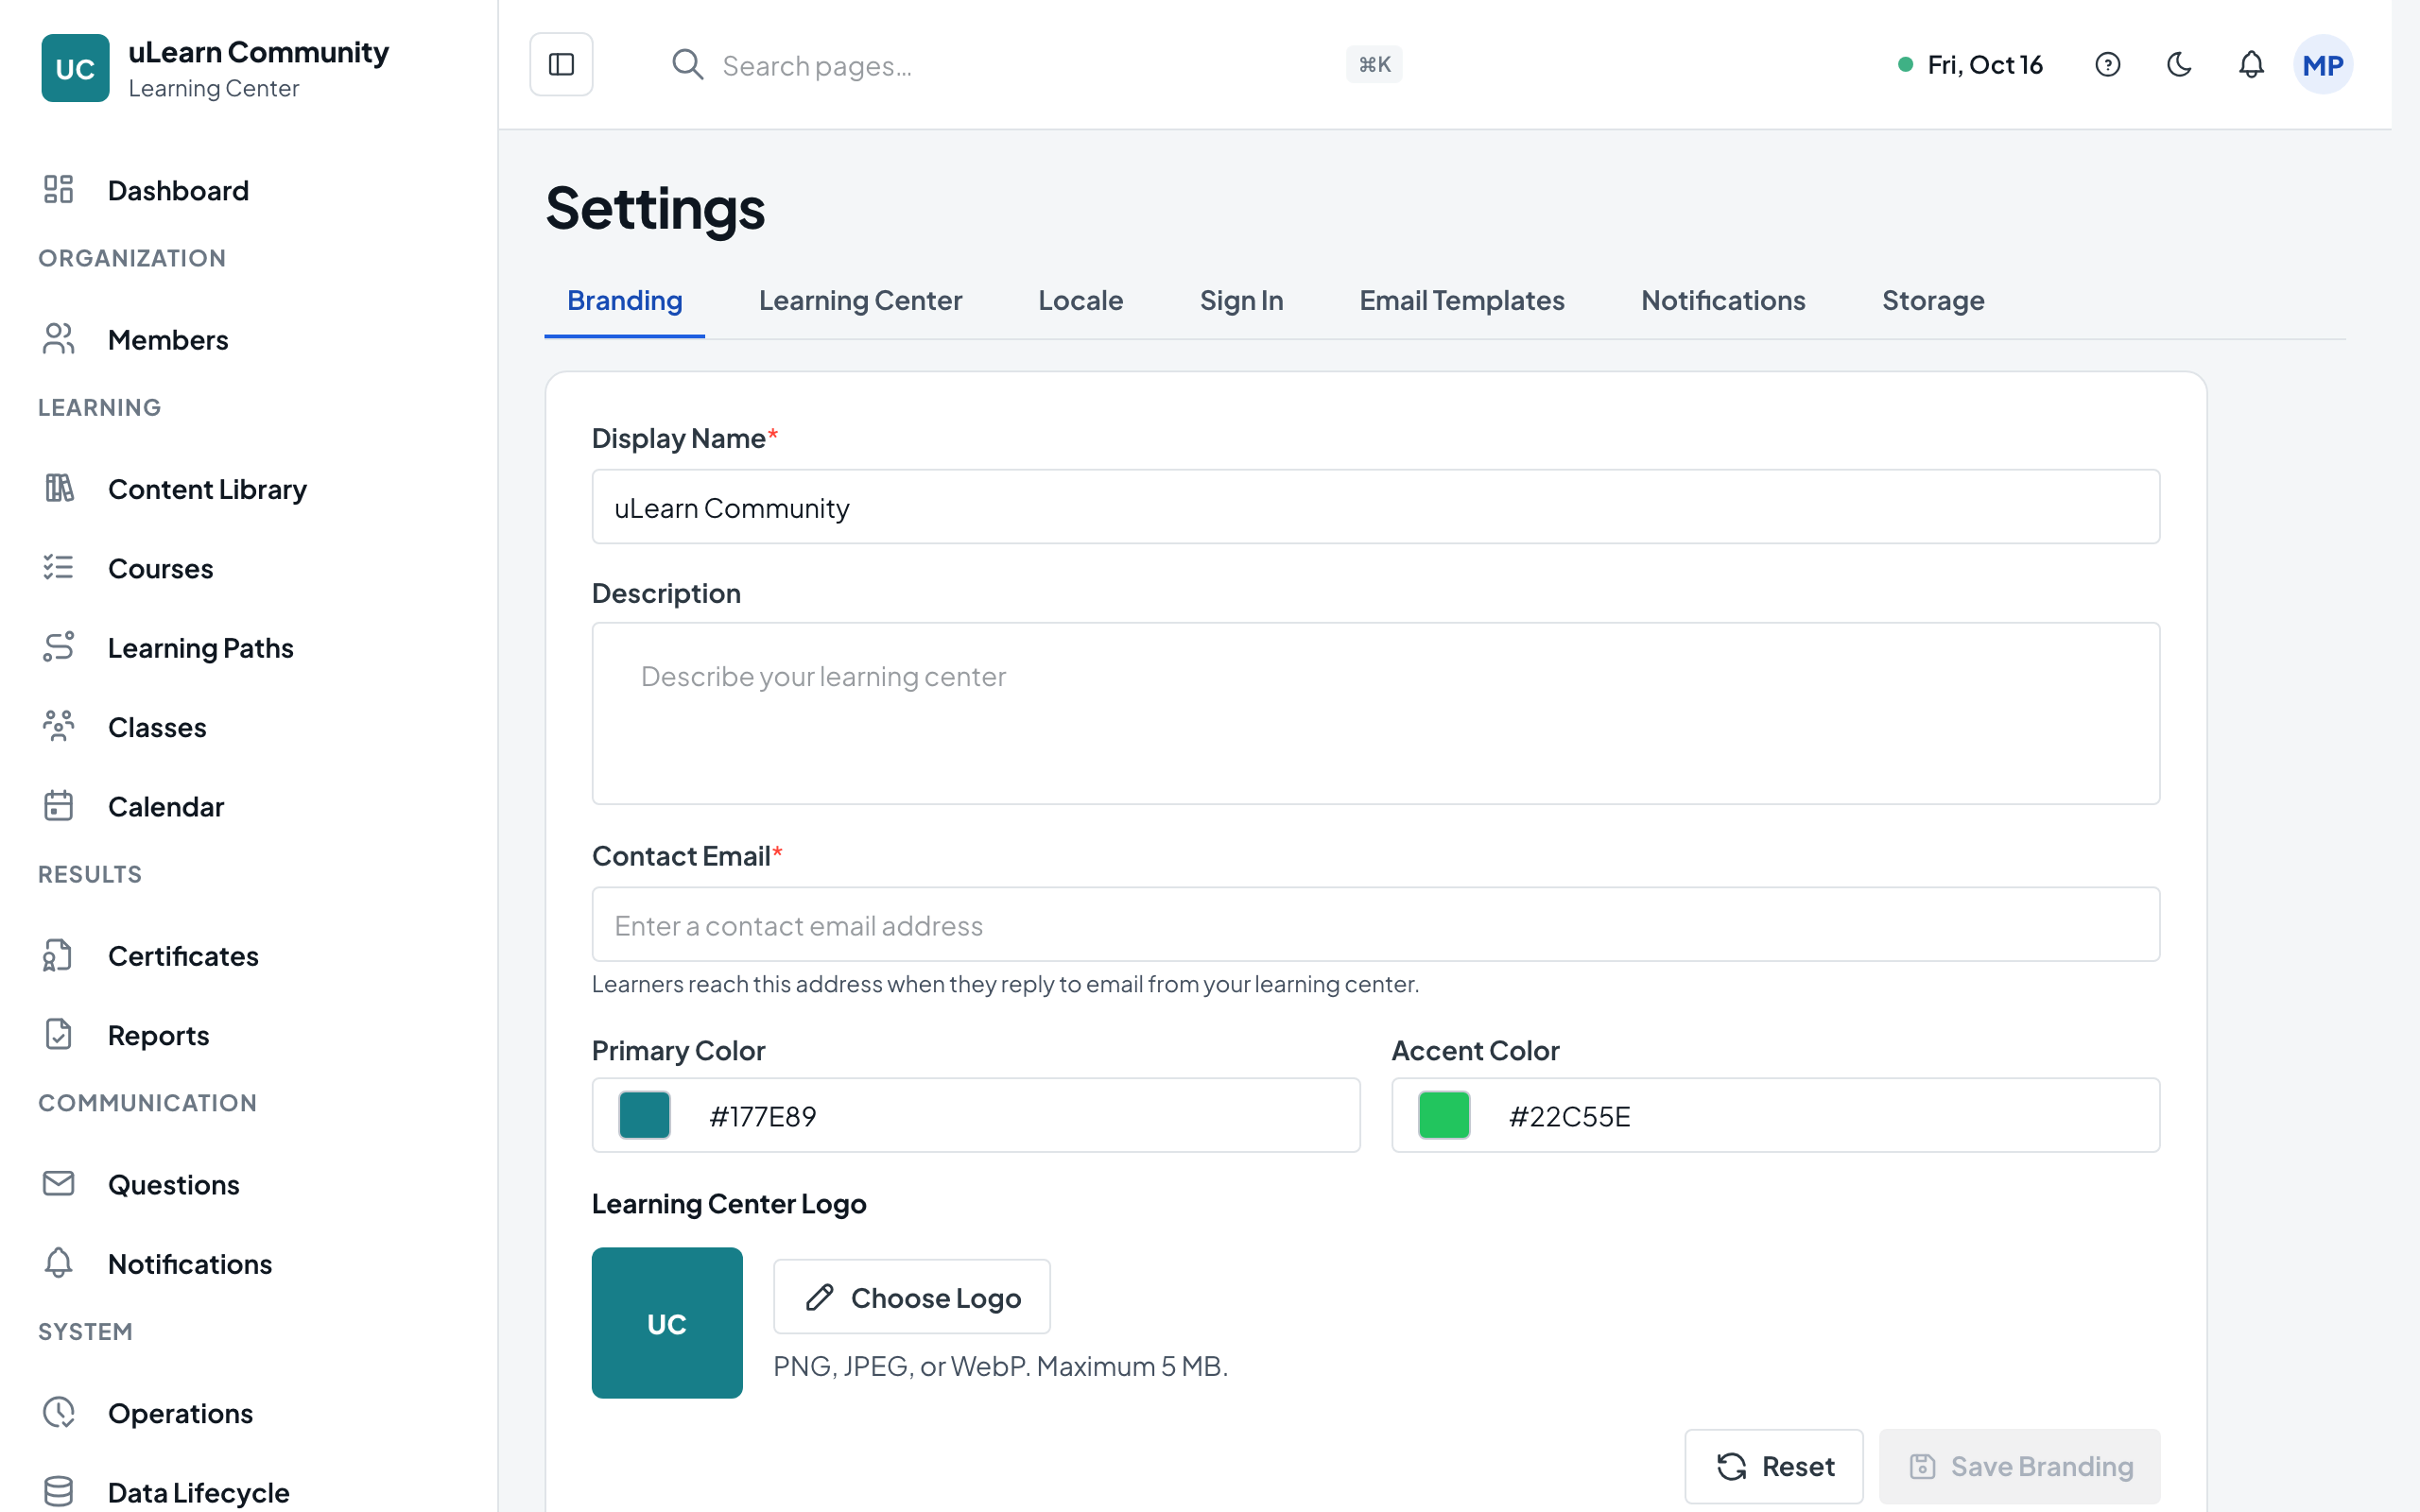Image resolution: width=2420 pixels, height=1512 pixels.
Task: Focus the Description text area
Action: point(1376,714)
